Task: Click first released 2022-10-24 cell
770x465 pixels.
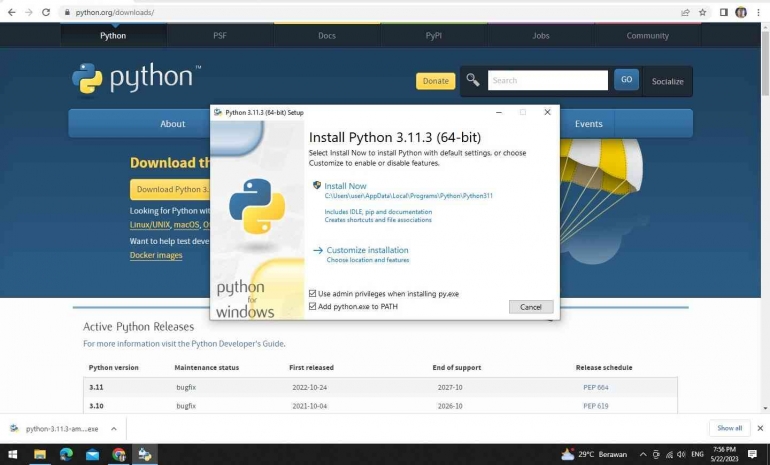Action: point(309,387)
